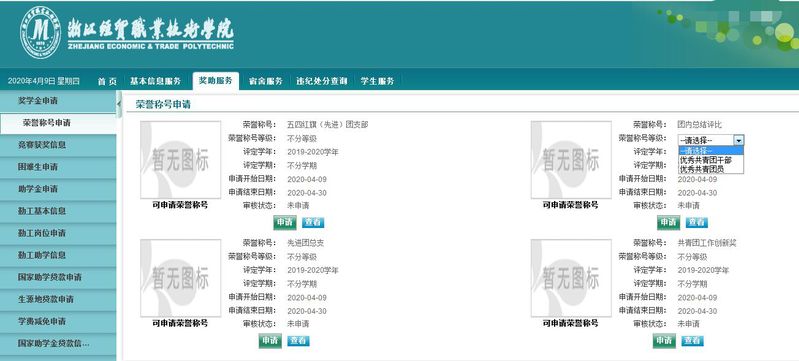This screenshot has width=799, height=361.
Task: Open 勤工助学信息 in the sidebar
Action: pos(58,255)
